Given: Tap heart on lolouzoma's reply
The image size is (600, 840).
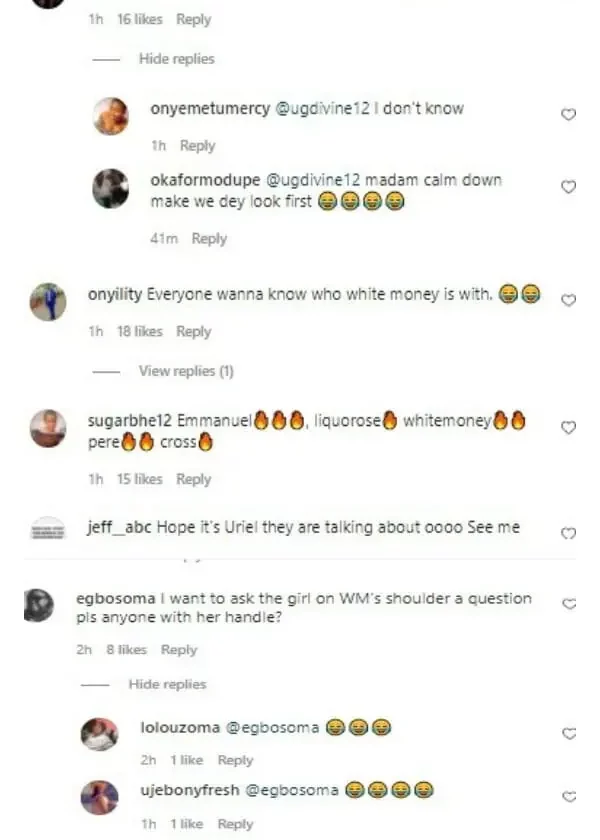Looking at the screenshot, I should pos(569,733).
